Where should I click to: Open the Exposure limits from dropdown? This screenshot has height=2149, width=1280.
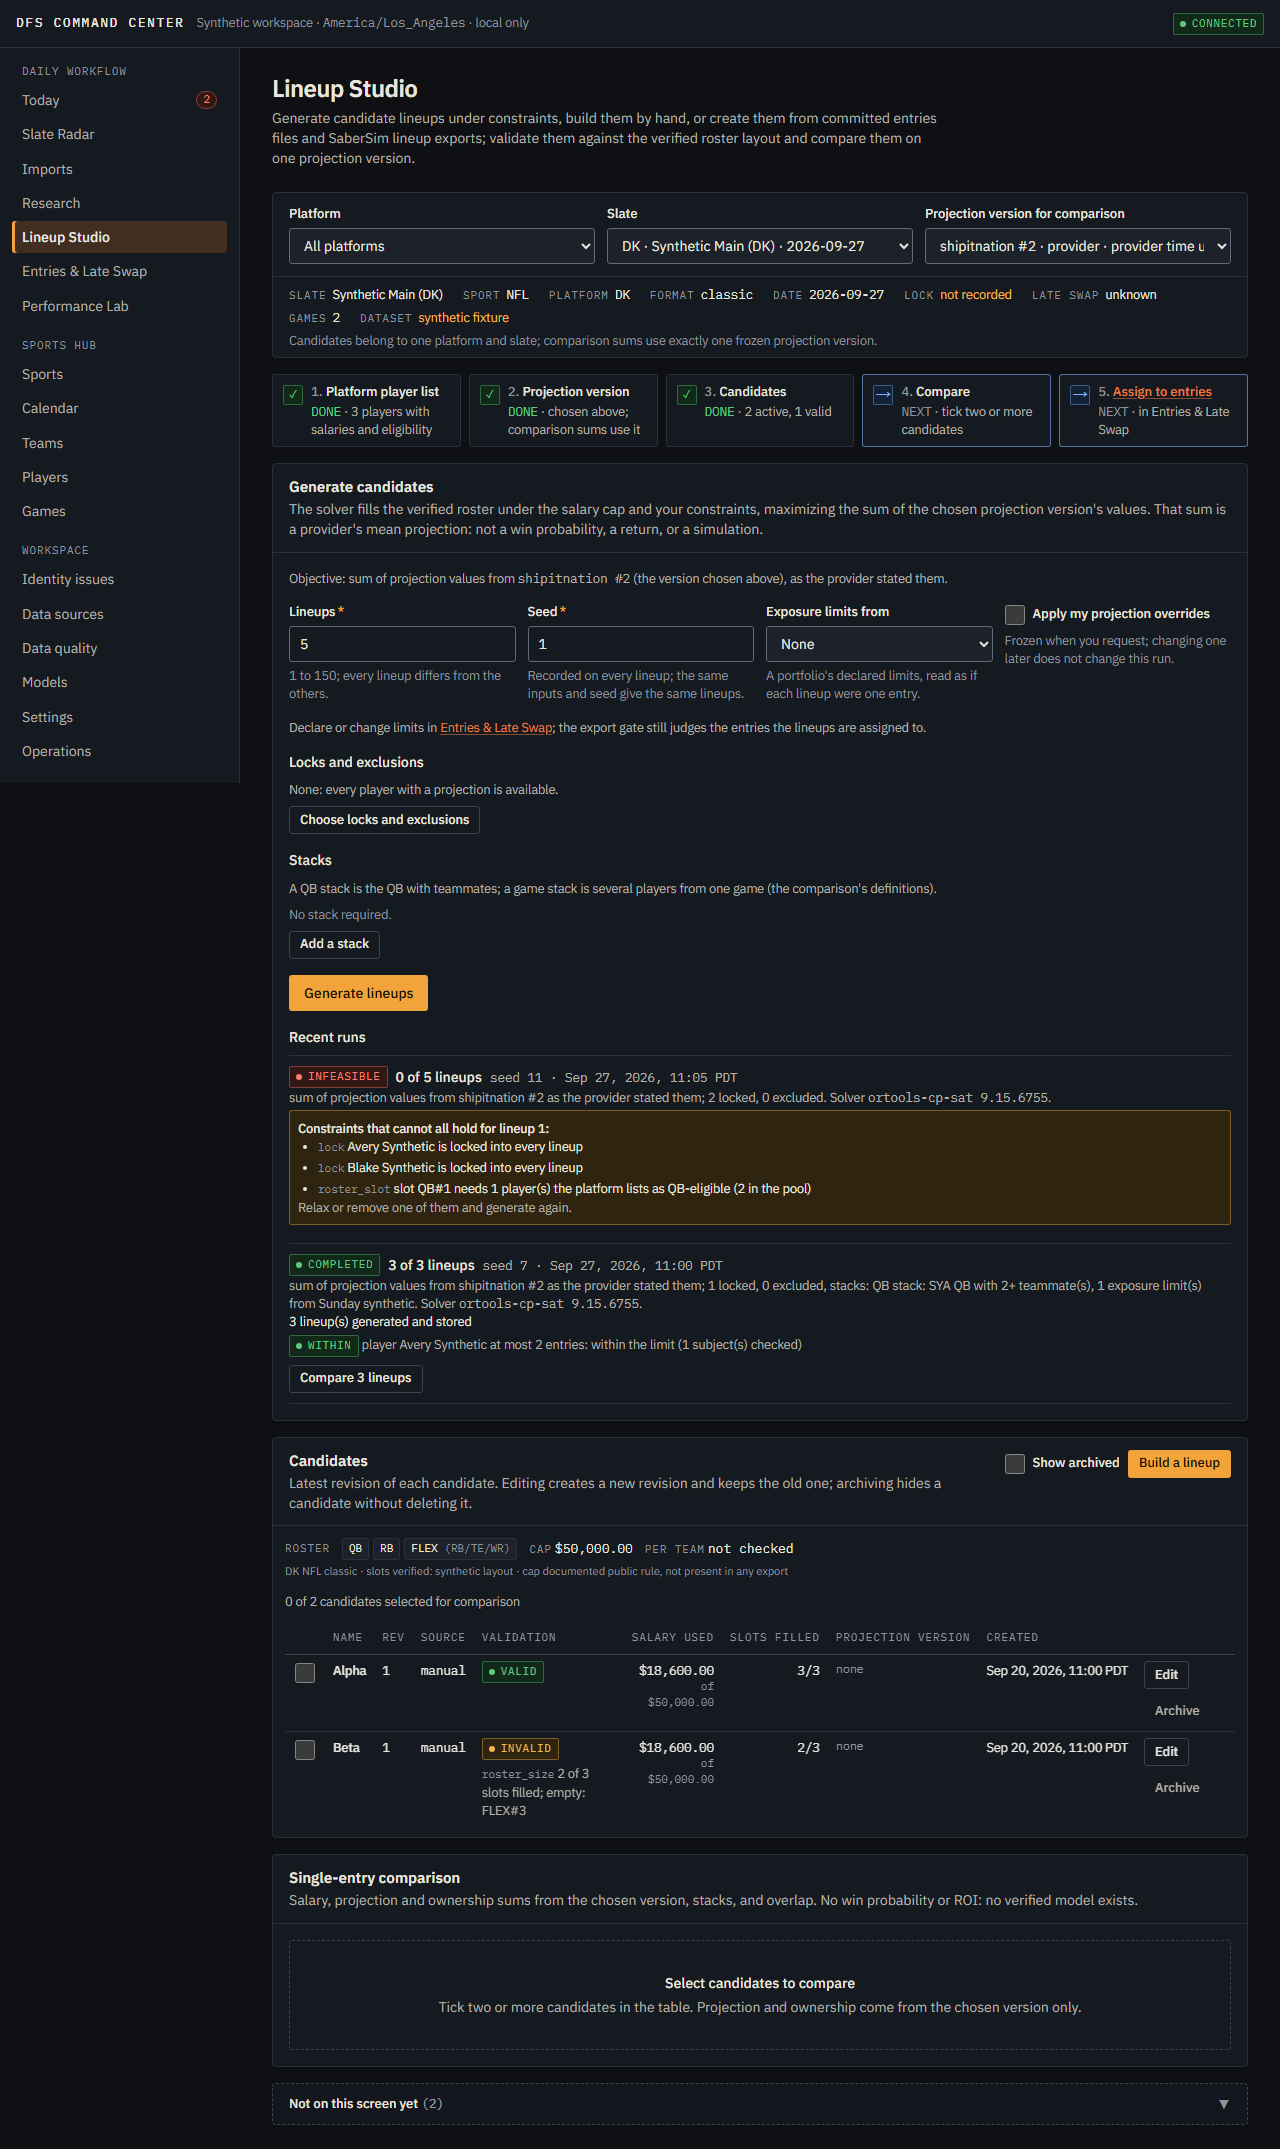(x=879, y=644)
